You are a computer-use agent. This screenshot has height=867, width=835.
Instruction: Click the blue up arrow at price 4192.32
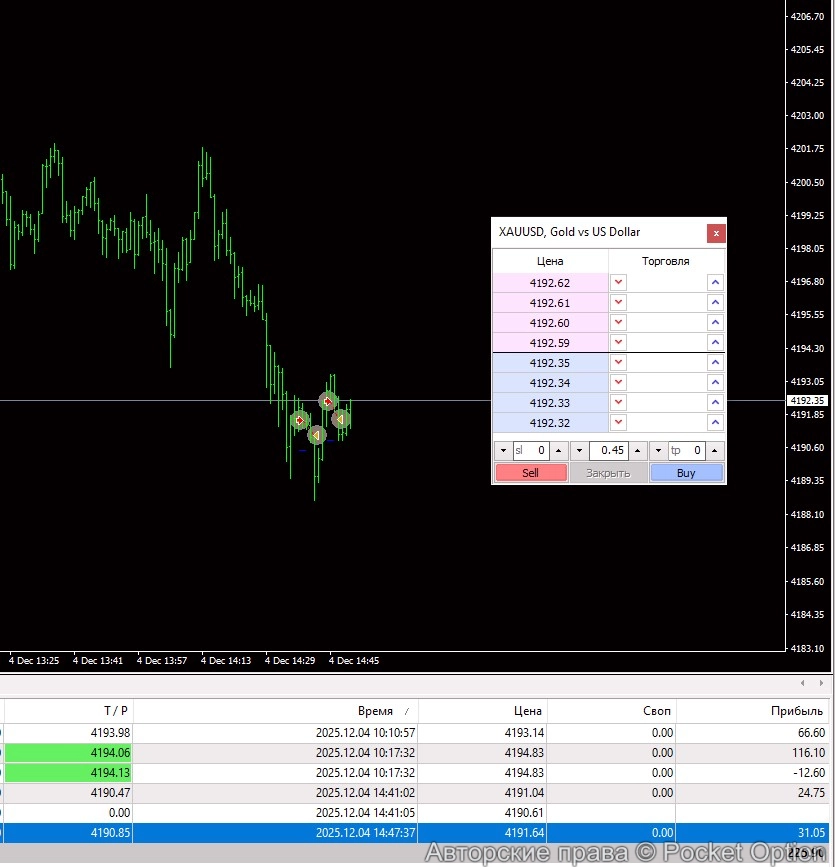click(x=715, y=423)
